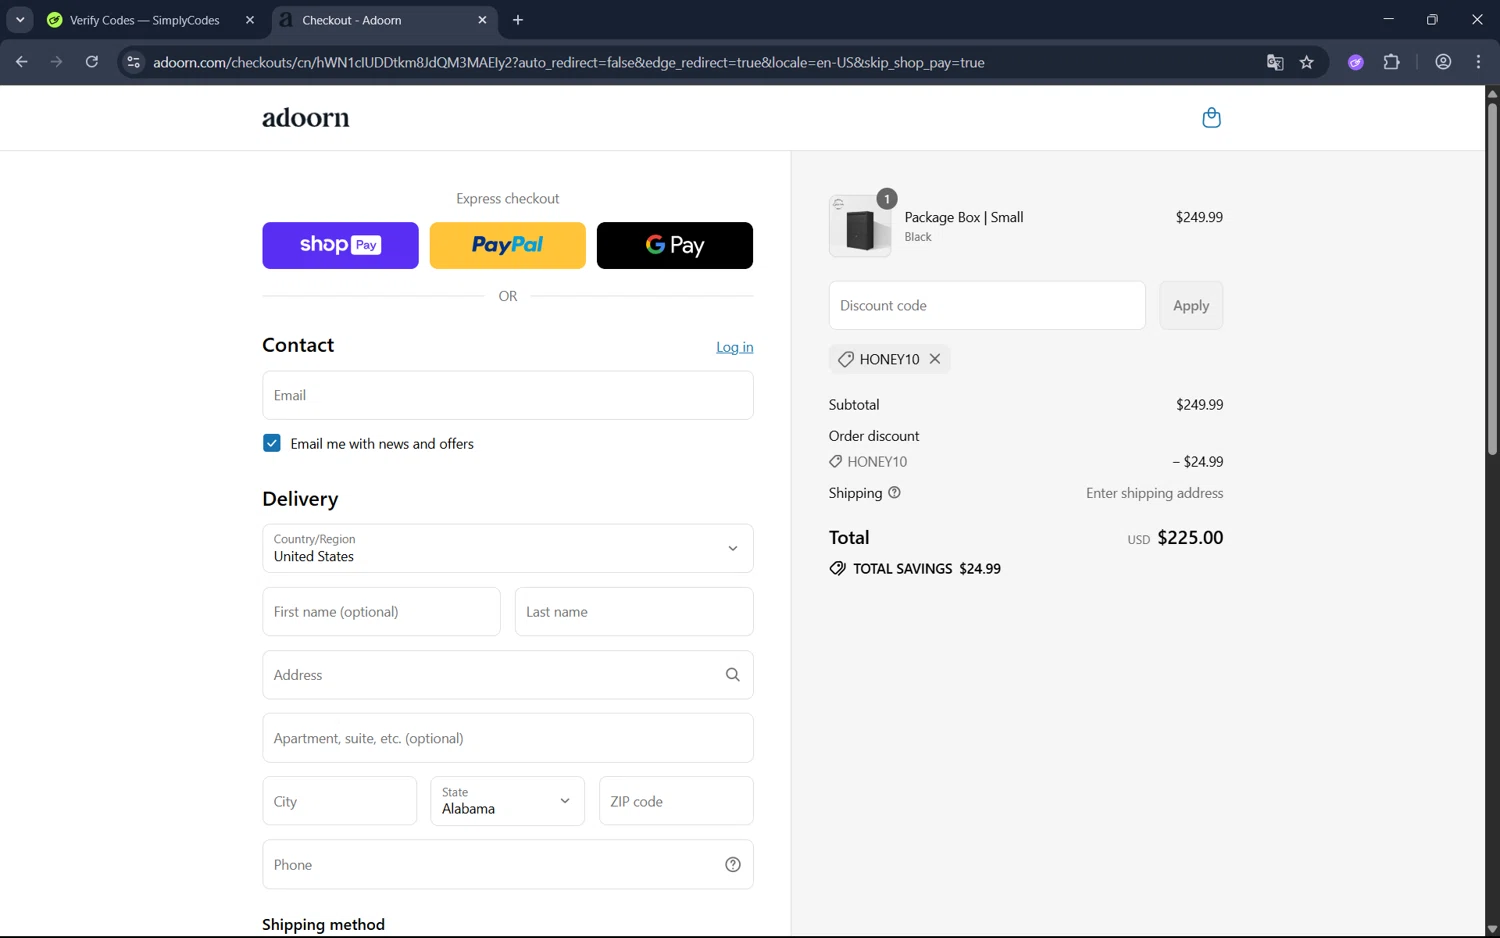Pay with Shop Pay button
1500x938 pixels.
pyautogui.click(x=340, y=245)
